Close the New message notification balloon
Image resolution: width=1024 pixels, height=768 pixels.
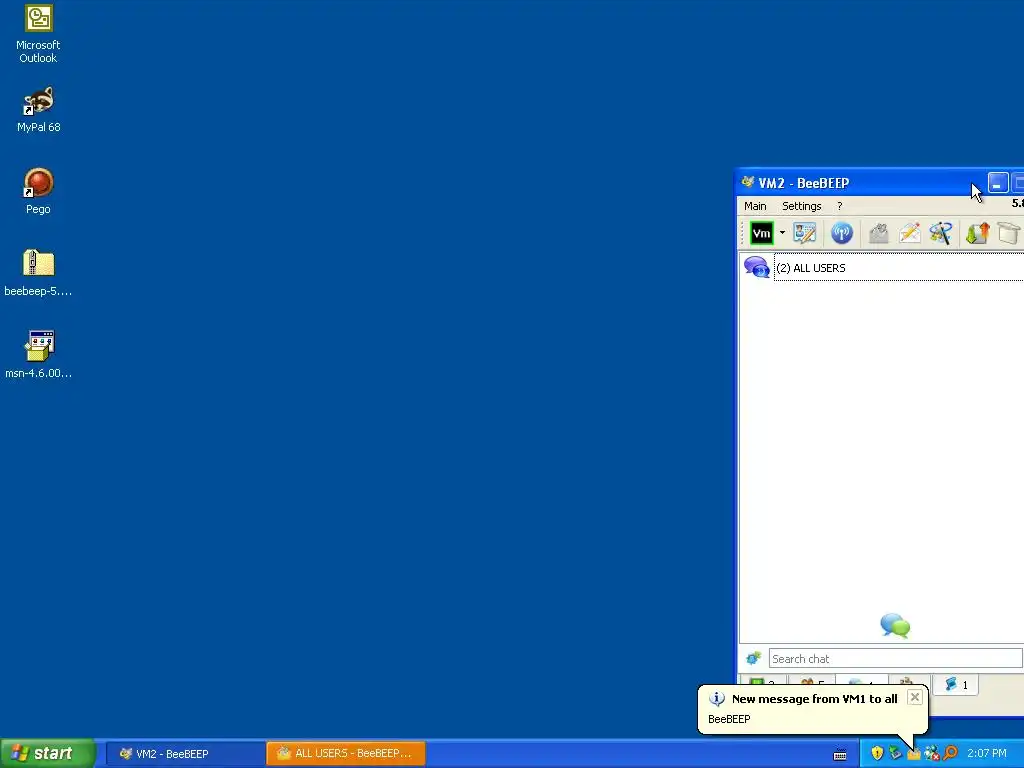[x=915, y=697]
